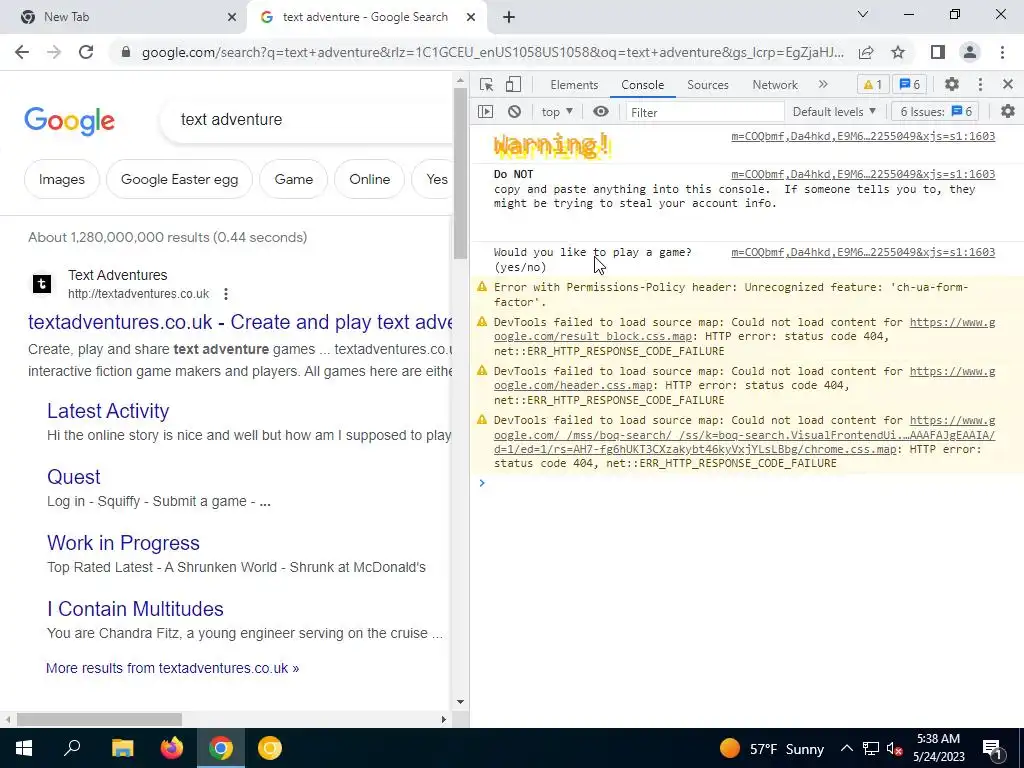This screenshot has width=1024, height=768.
Task: Toggle the live expression eye icon
Action: pos(601,112)
